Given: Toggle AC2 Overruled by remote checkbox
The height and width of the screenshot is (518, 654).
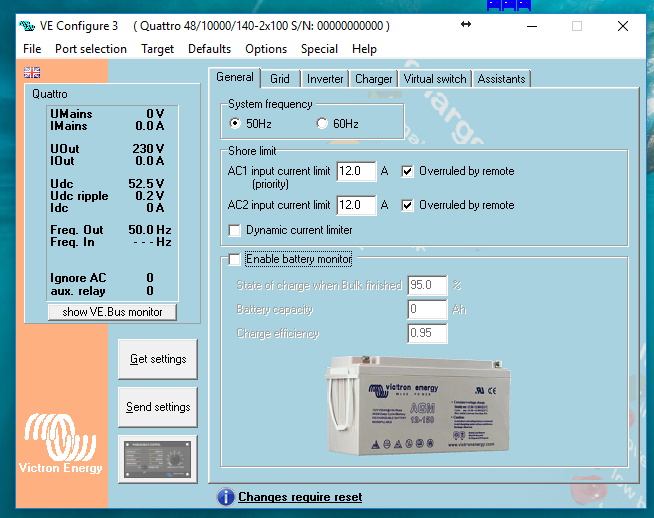Looking at the screenshot, I should pyautogui.click(x=407, y=205).
